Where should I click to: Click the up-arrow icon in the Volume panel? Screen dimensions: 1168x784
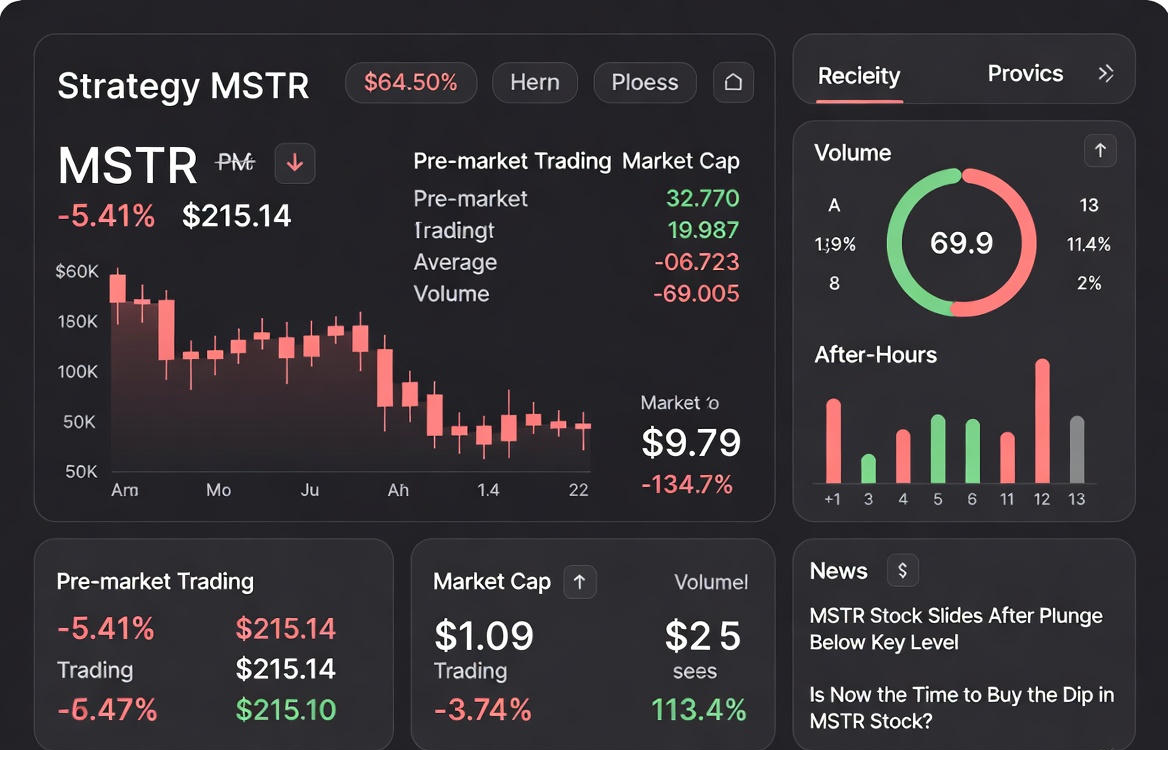pos(1100,150)
